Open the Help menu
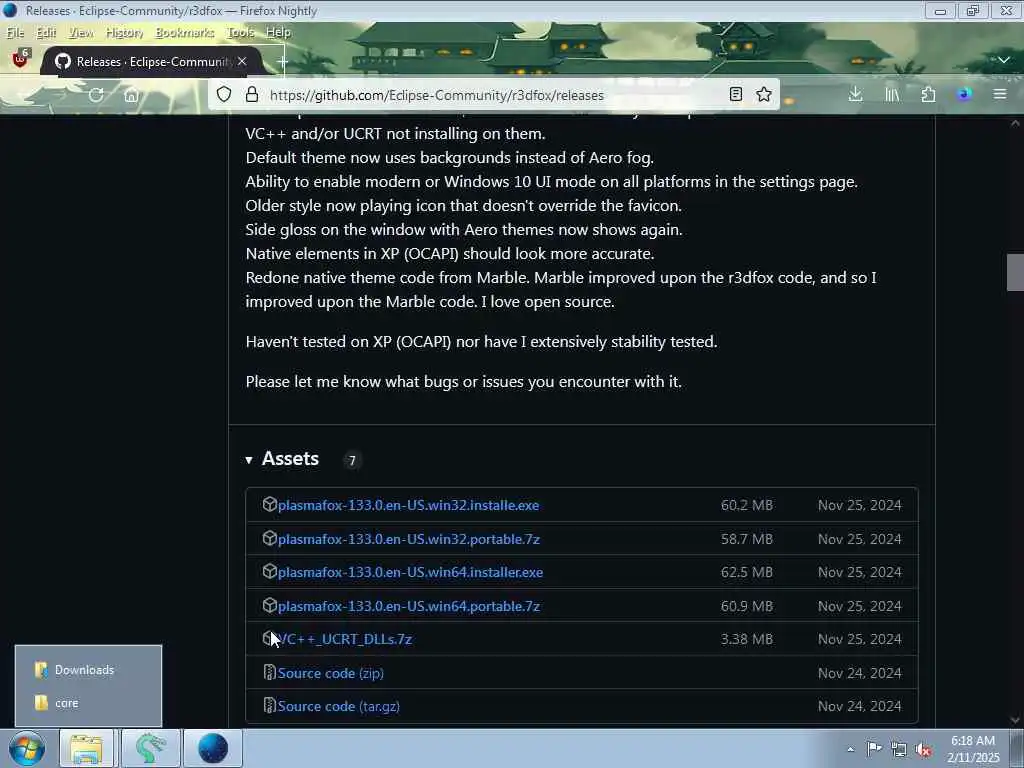The image size is (1024, 768). [x=278, y=32]
